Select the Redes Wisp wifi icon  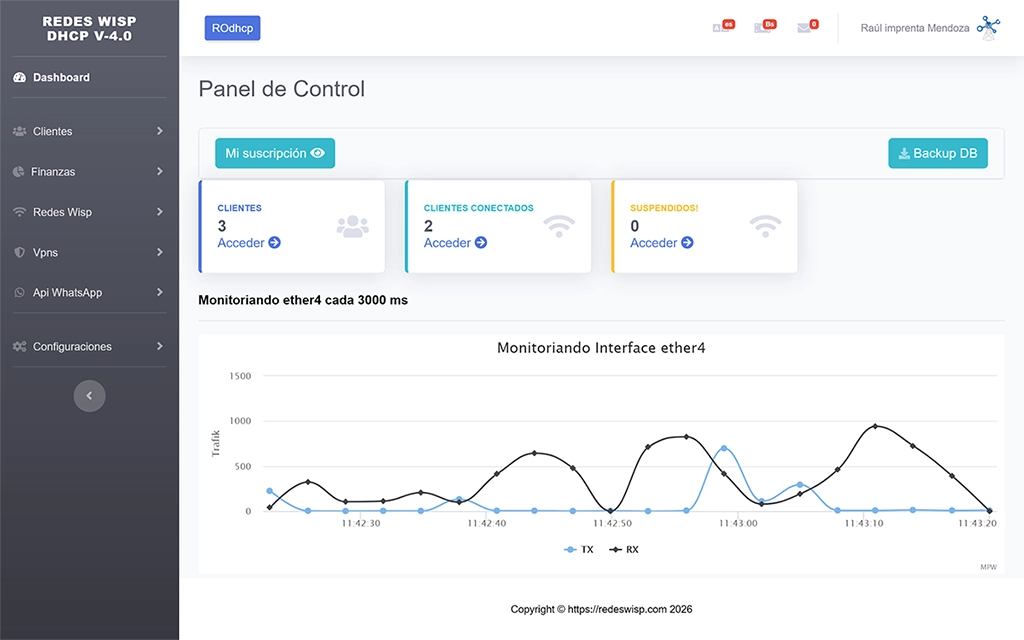[x=18, y=212]
